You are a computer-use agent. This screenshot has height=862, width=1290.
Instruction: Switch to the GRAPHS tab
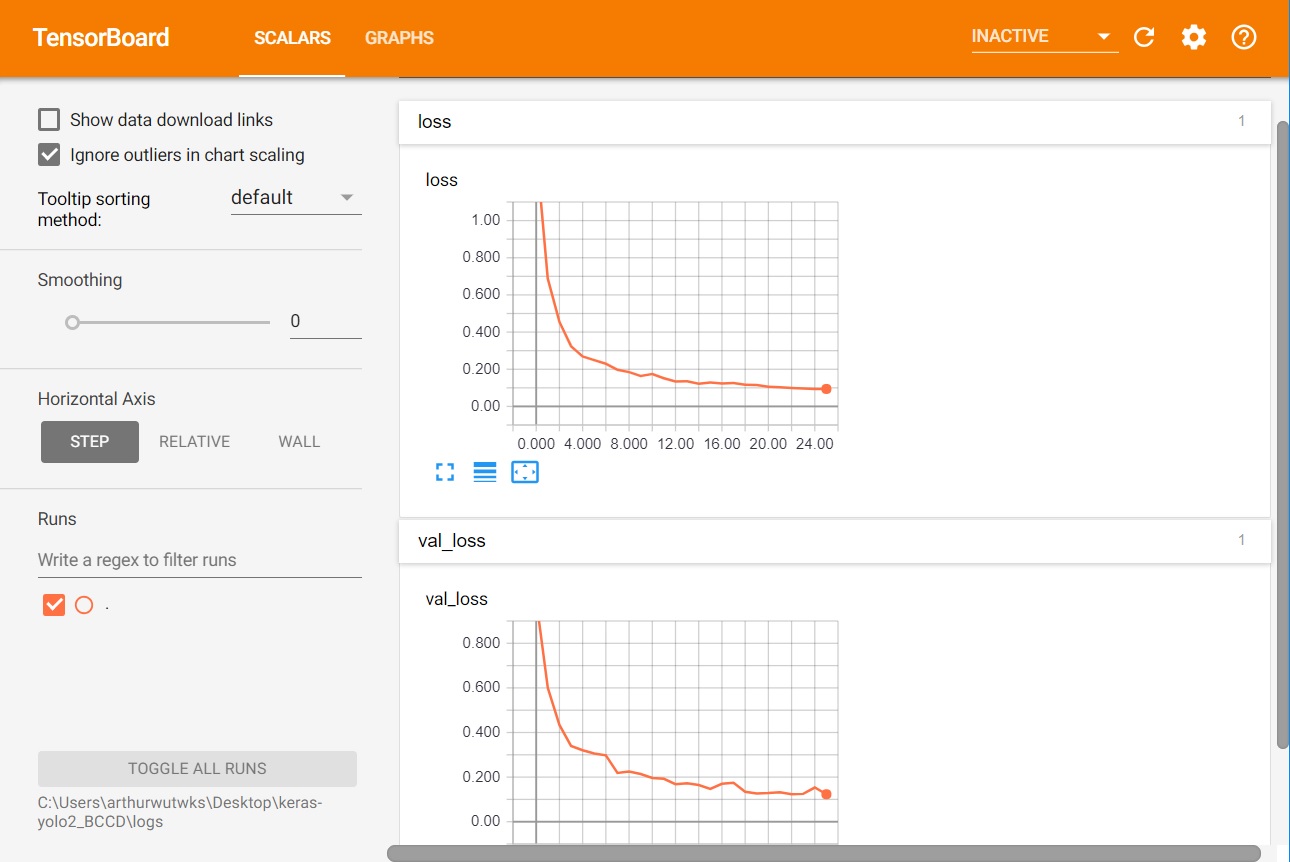pyautogui.click(x=399, y=38)
